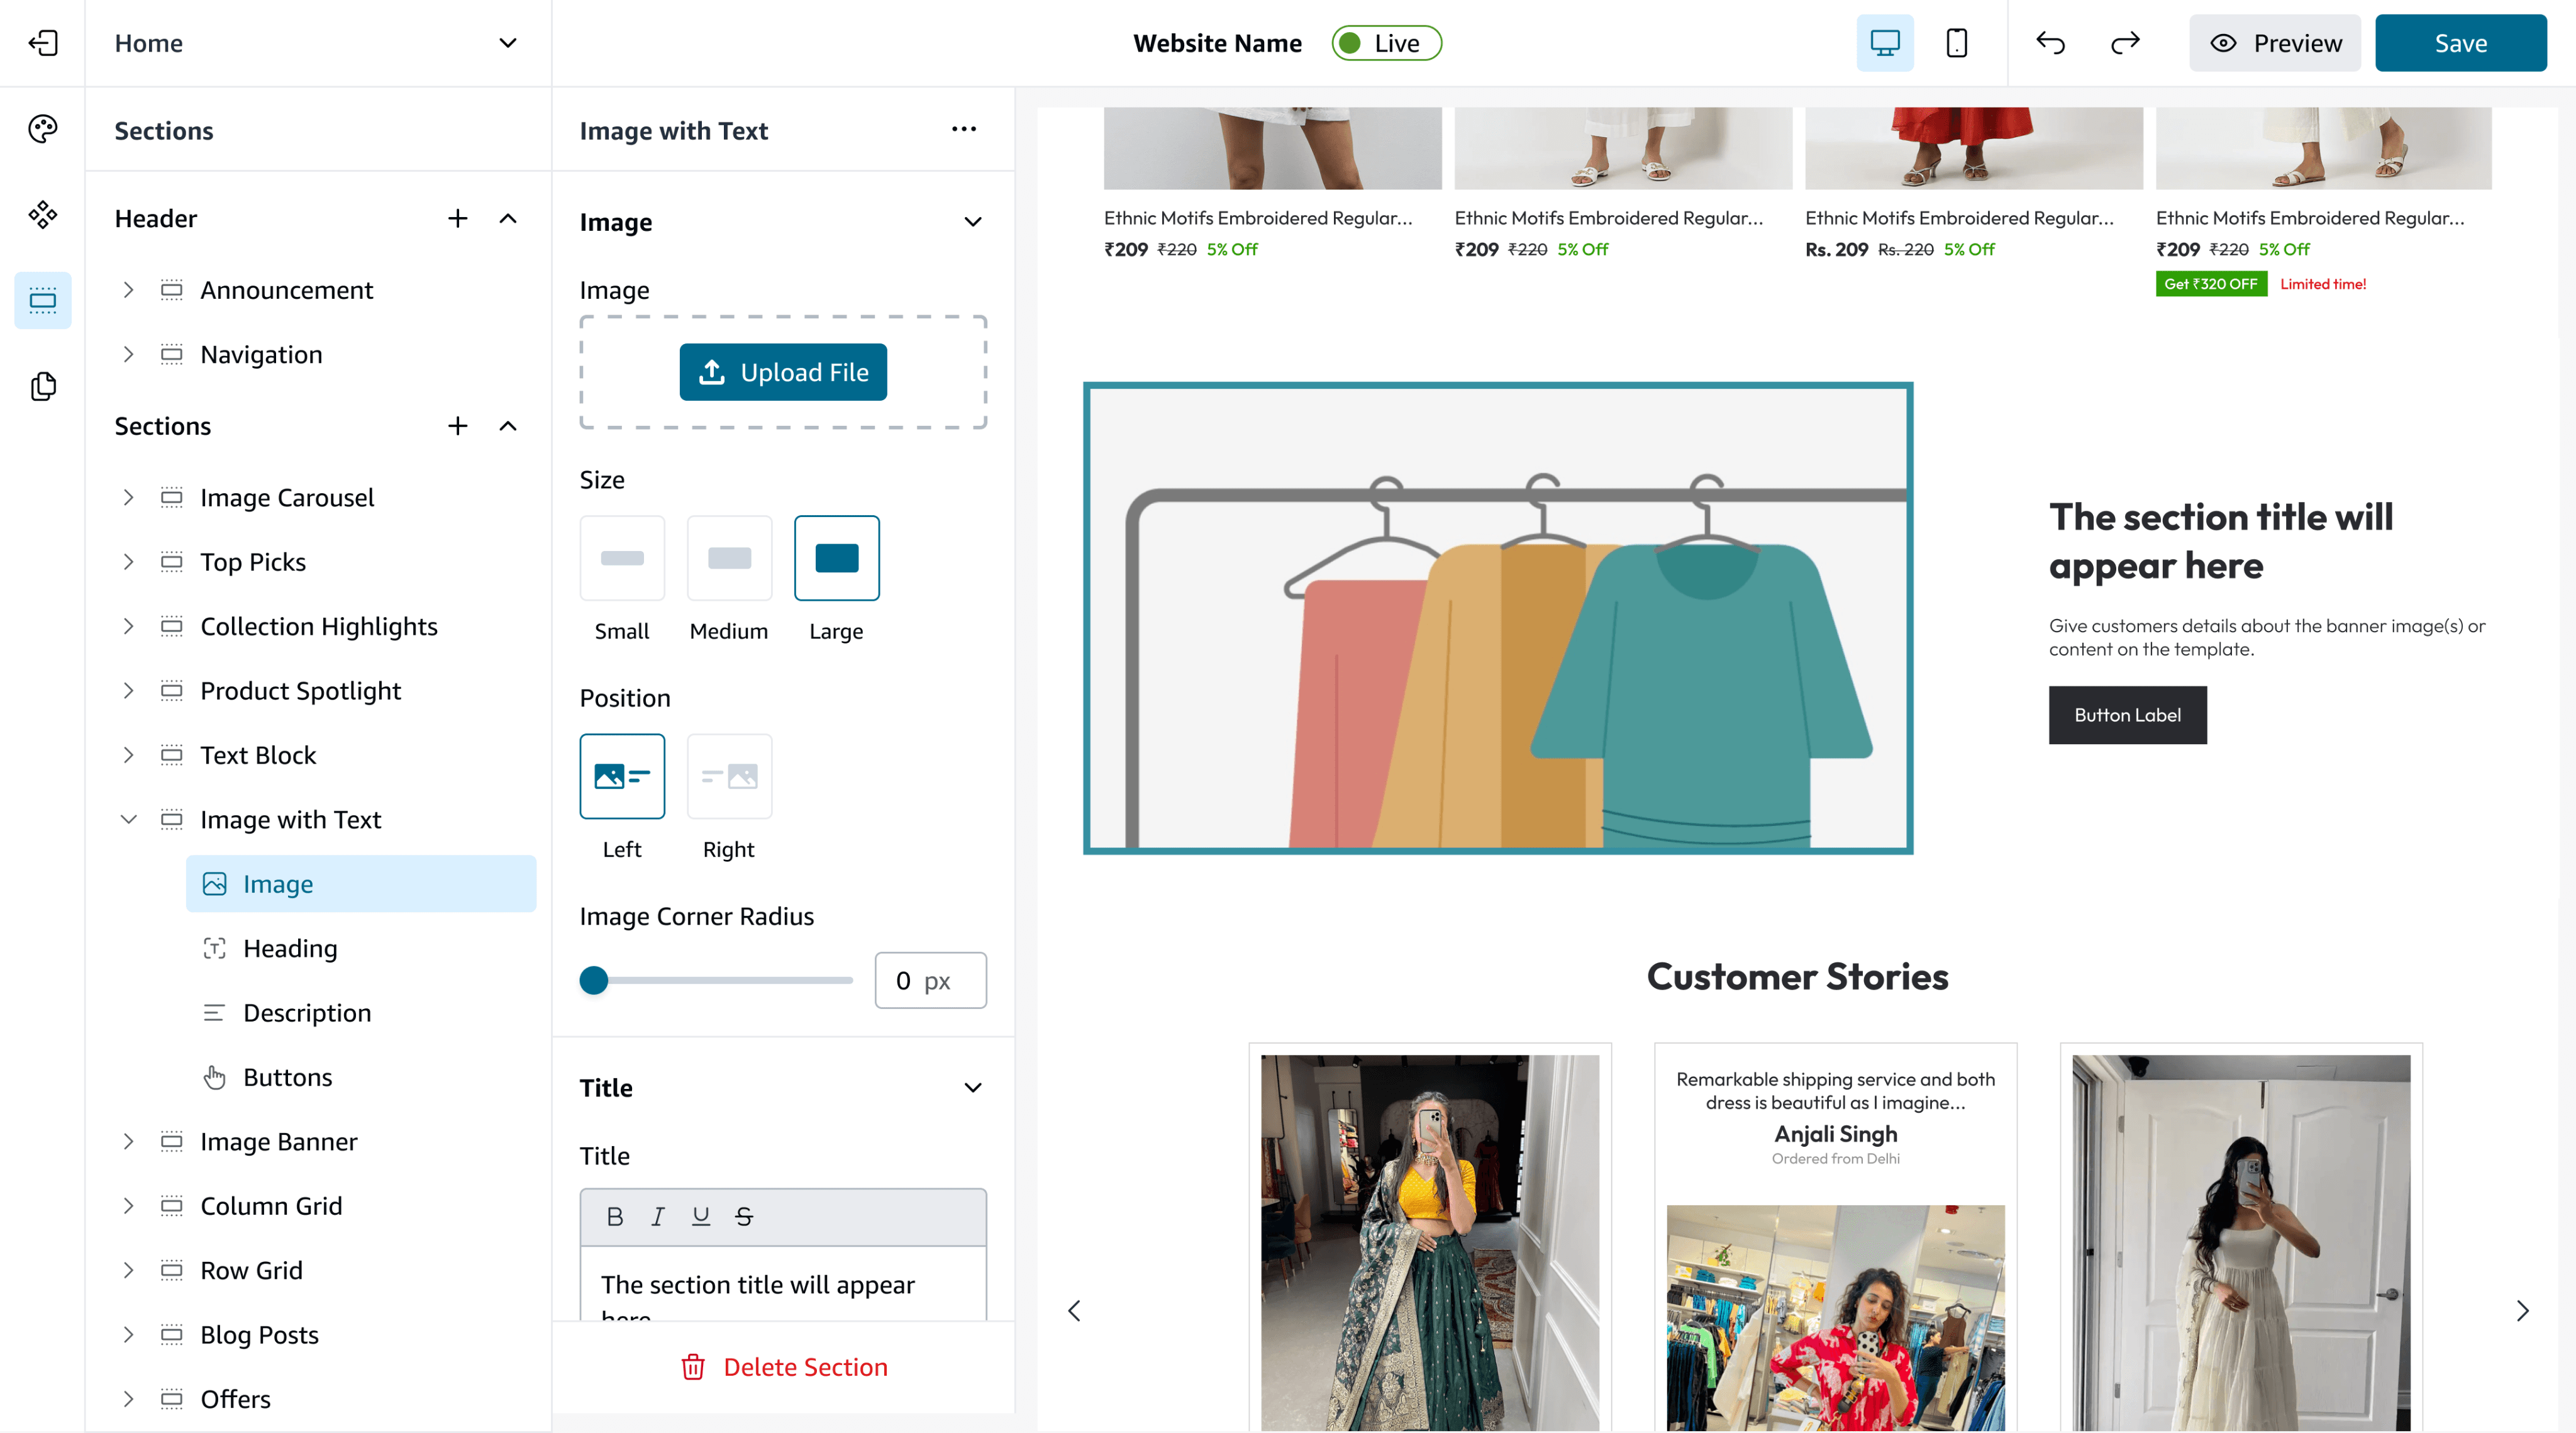The width and height of the screenshot is (2576, 1433).
Task: Select Medium image size option
Action: tap(729, 559)
